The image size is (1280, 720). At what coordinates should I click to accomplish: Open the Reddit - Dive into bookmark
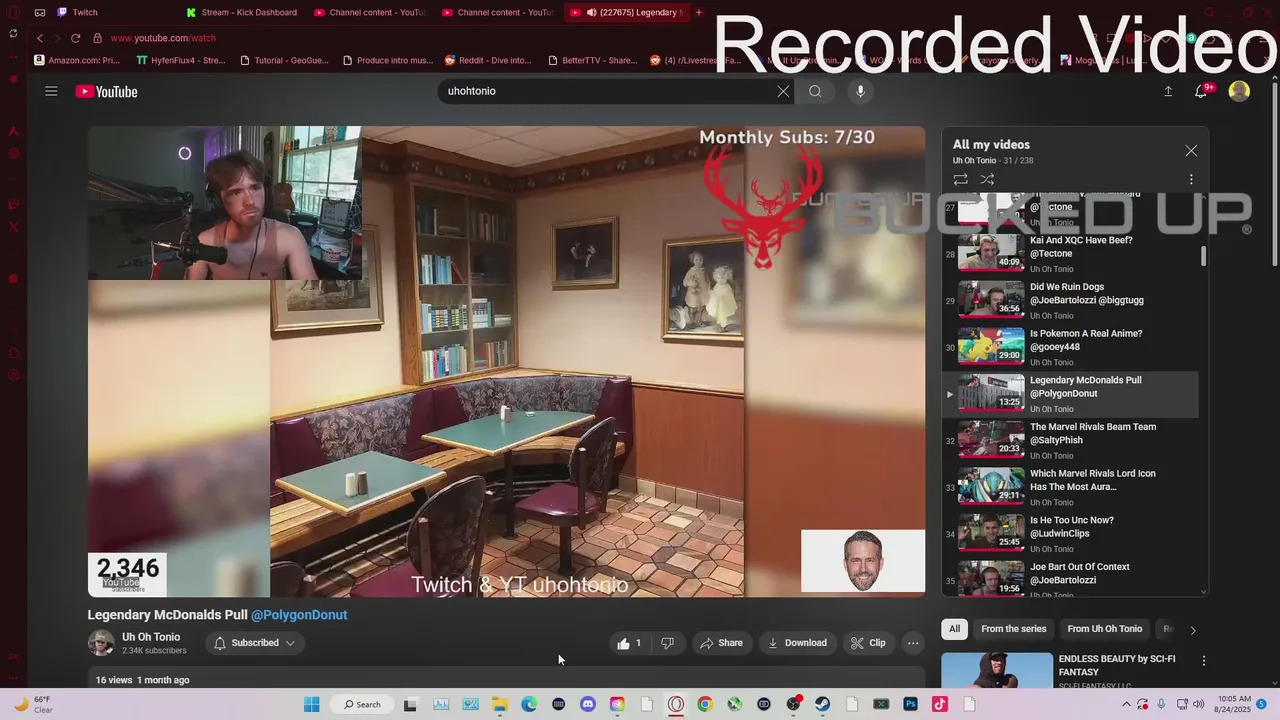[x=488, y=60]
